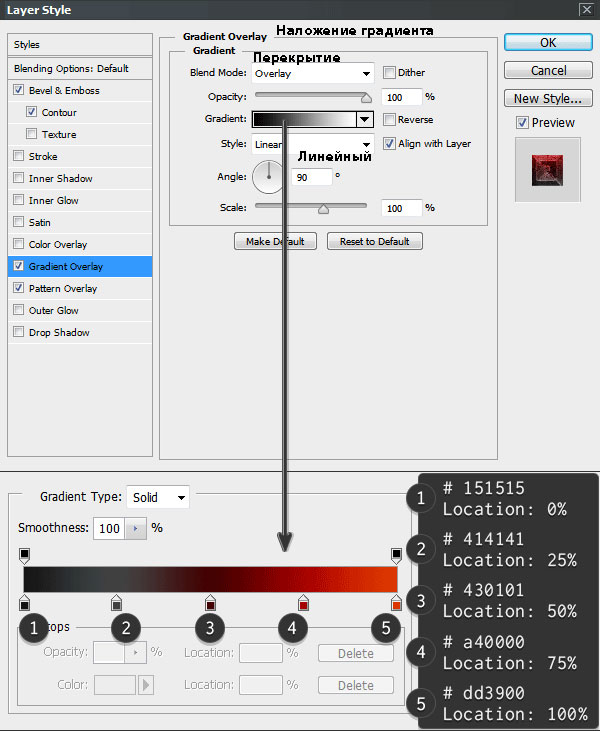Click the color picker arrow beside Color field
Viewport: 600px width, 731px height.
pyautogui.click(x=146, y=685)
